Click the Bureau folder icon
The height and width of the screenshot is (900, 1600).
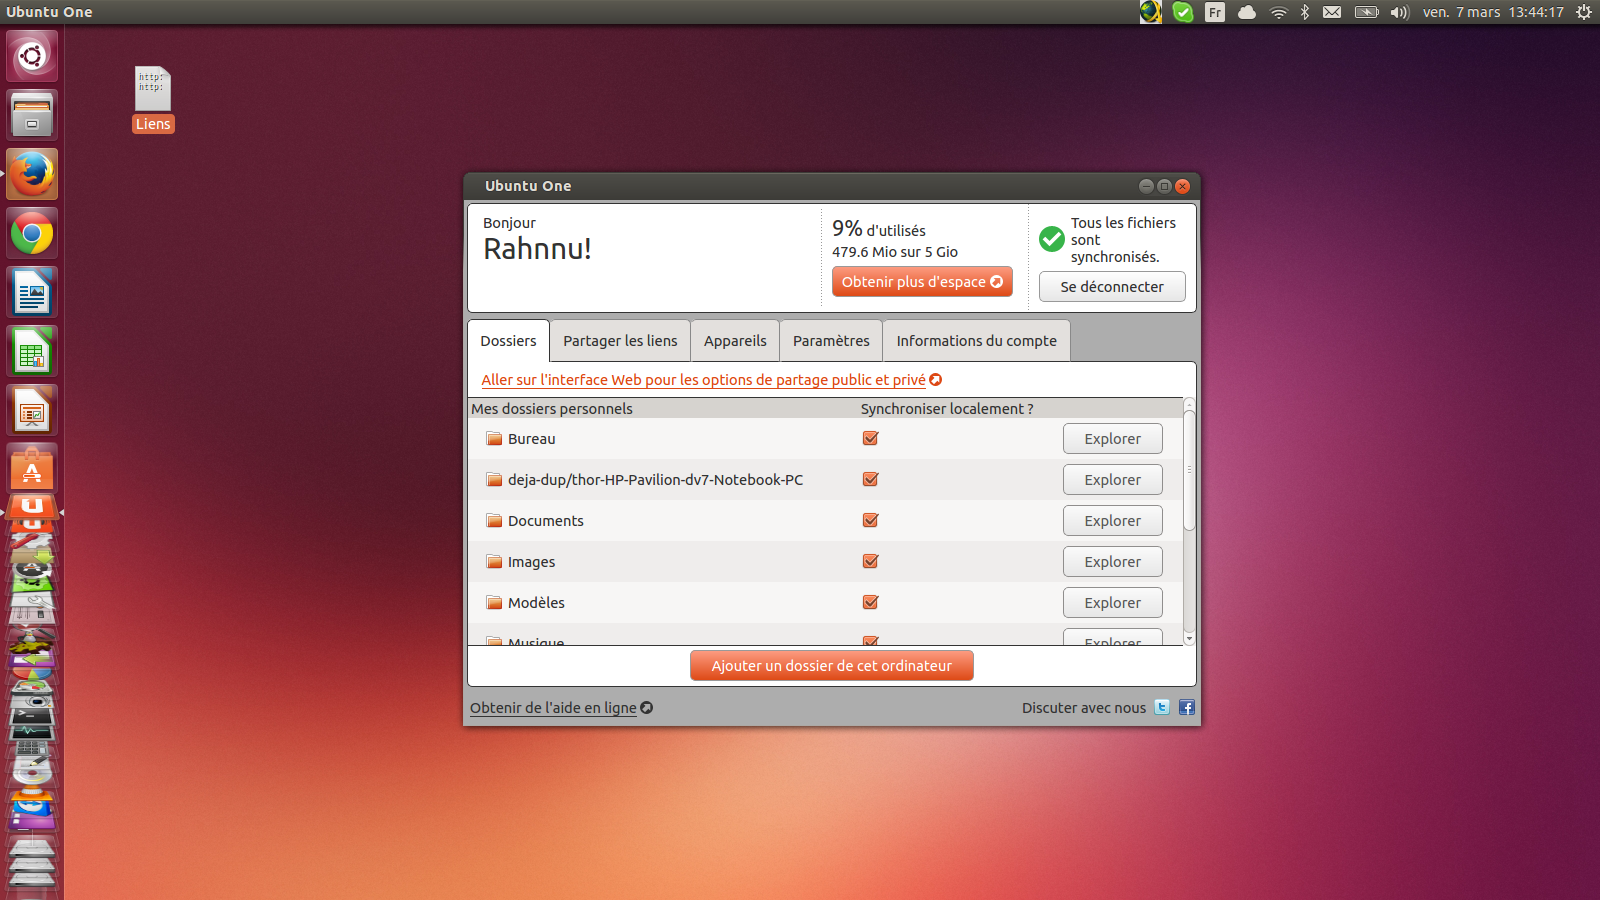point(494,438)
